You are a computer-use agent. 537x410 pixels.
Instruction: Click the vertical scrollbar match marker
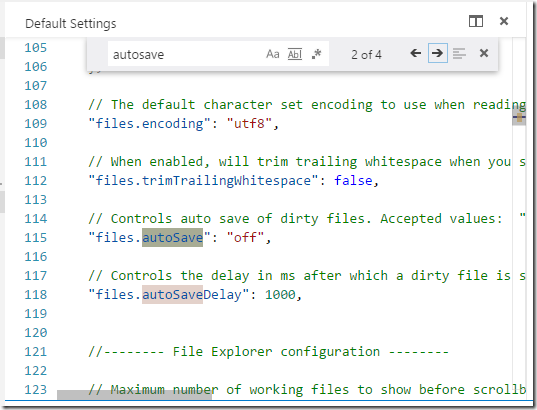pyautogui.click(x=519, y=117)
